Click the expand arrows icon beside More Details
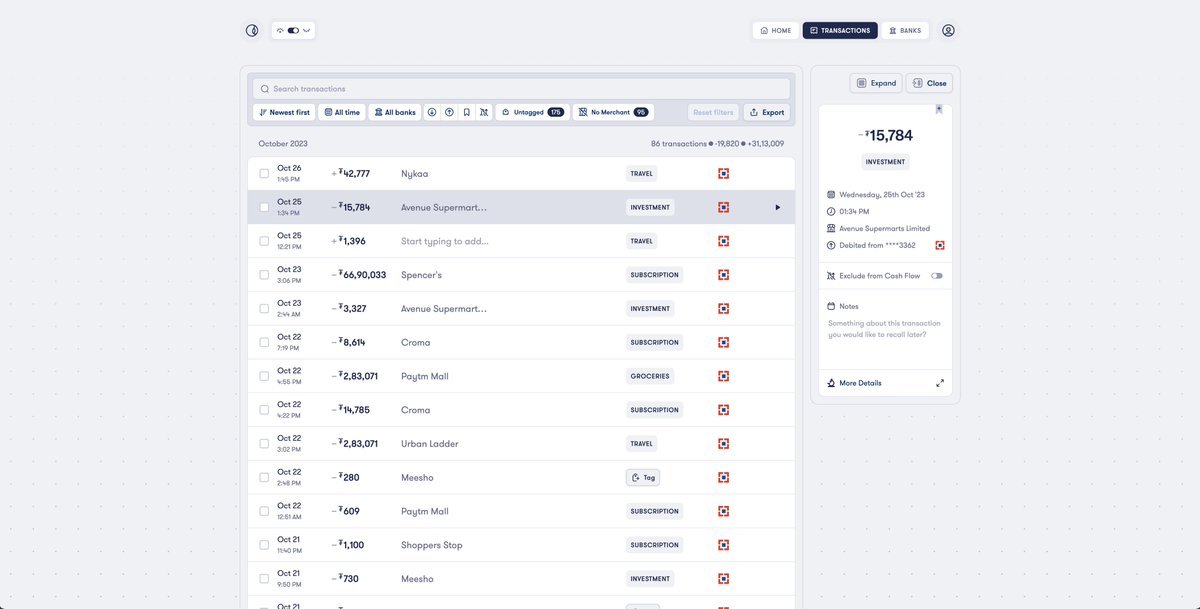This screenshot has width=1200, height=609. [939, 383]
